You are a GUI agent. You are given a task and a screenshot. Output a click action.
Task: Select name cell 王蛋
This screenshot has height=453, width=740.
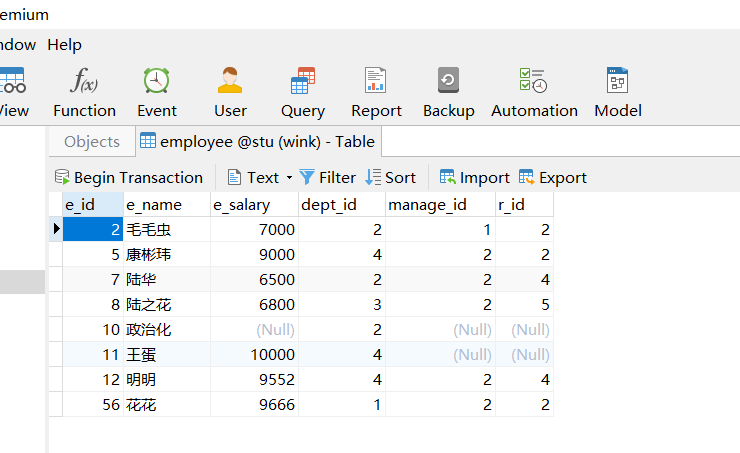pyautogui.click(x=167, y=354)
